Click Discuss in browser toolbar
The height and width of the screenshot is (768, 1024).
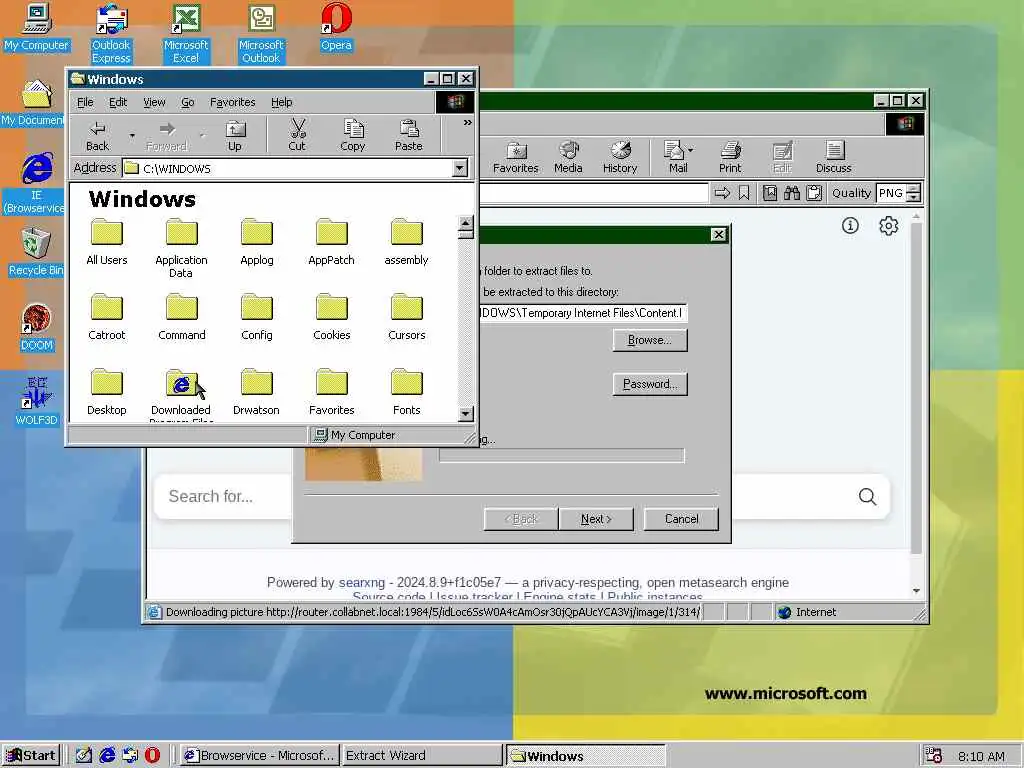pyautogui.click(x=833, y=157)
